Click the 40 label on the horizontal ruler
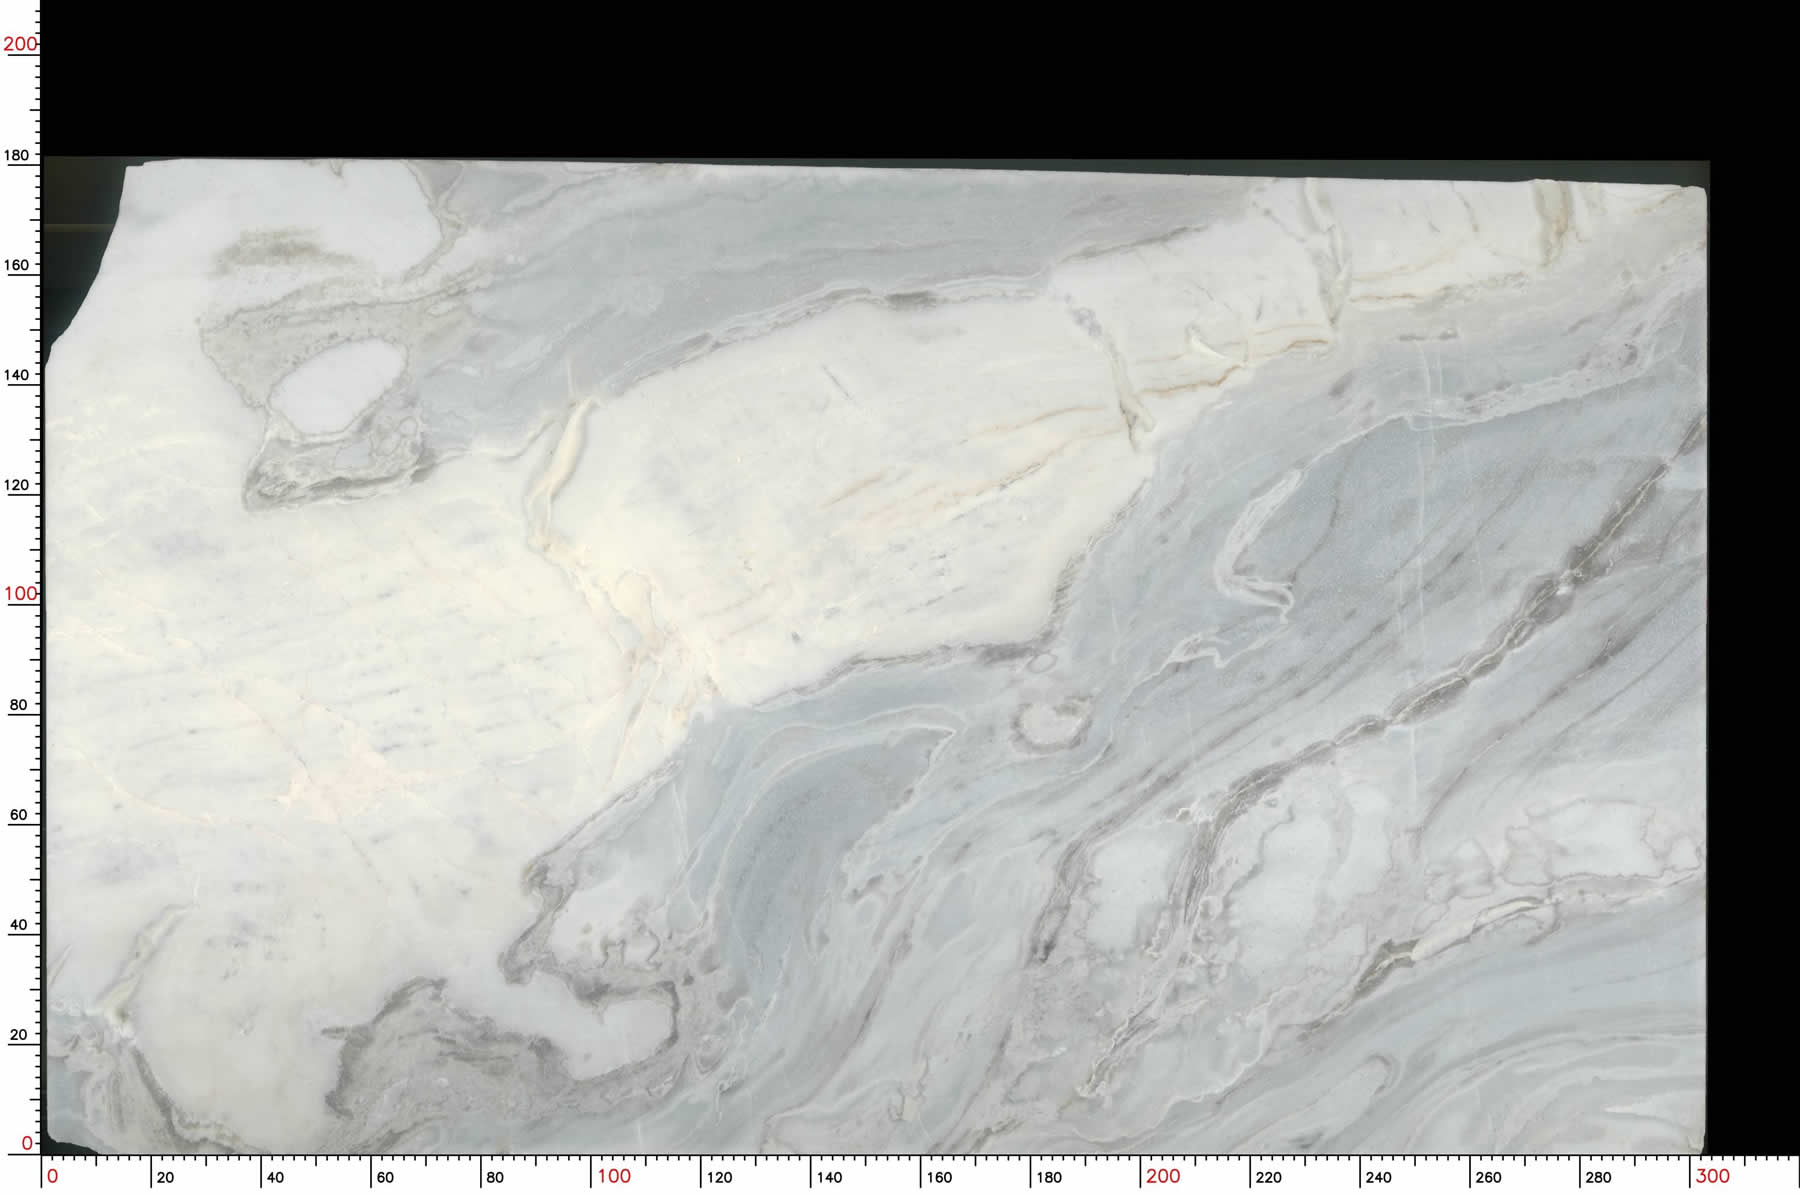This screenshot has height=1196, width=1800. coord(275,1178)
